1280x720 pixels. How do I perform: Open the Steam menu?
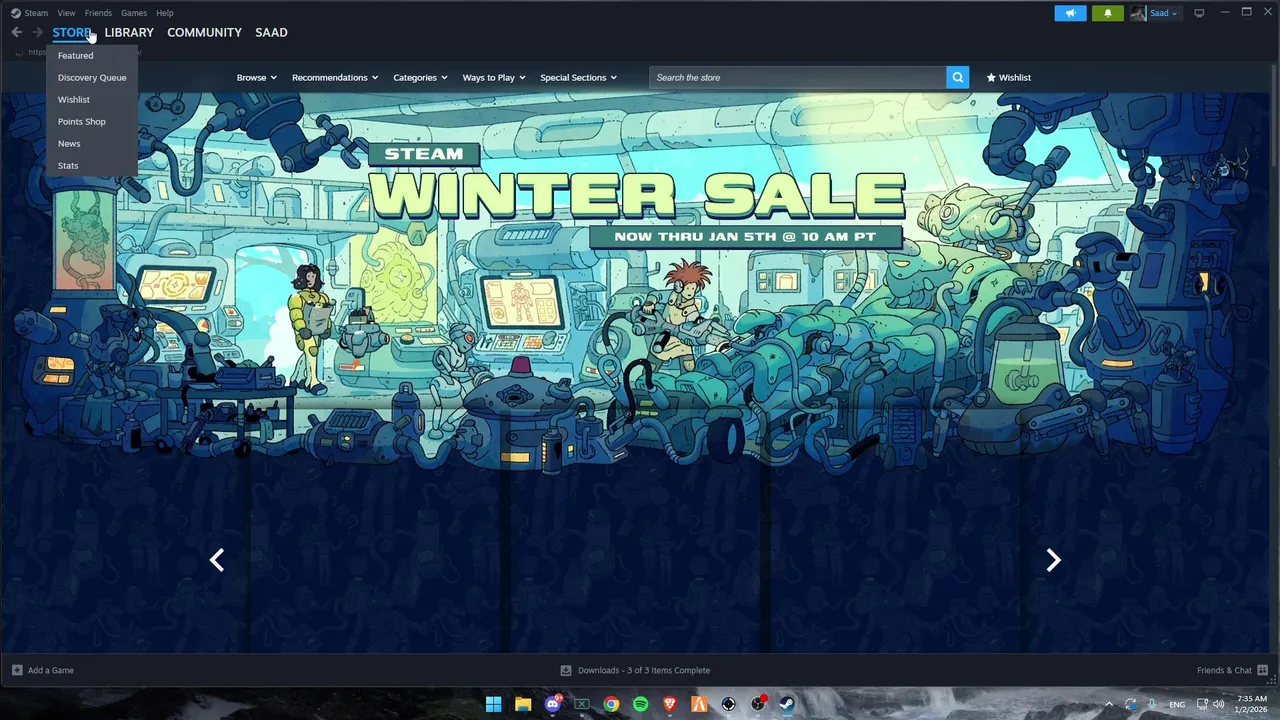36,13
